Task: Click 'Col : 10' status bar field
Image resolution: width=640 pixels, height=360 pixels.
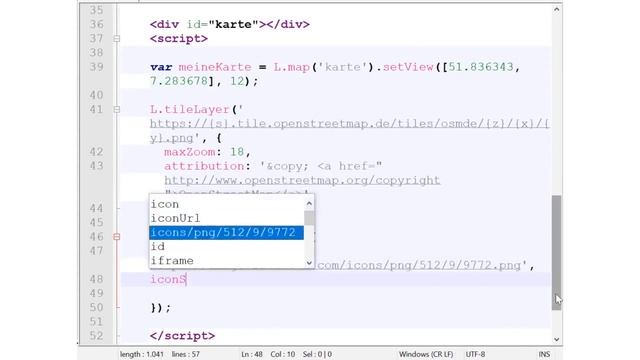Action: pos(283,354)
